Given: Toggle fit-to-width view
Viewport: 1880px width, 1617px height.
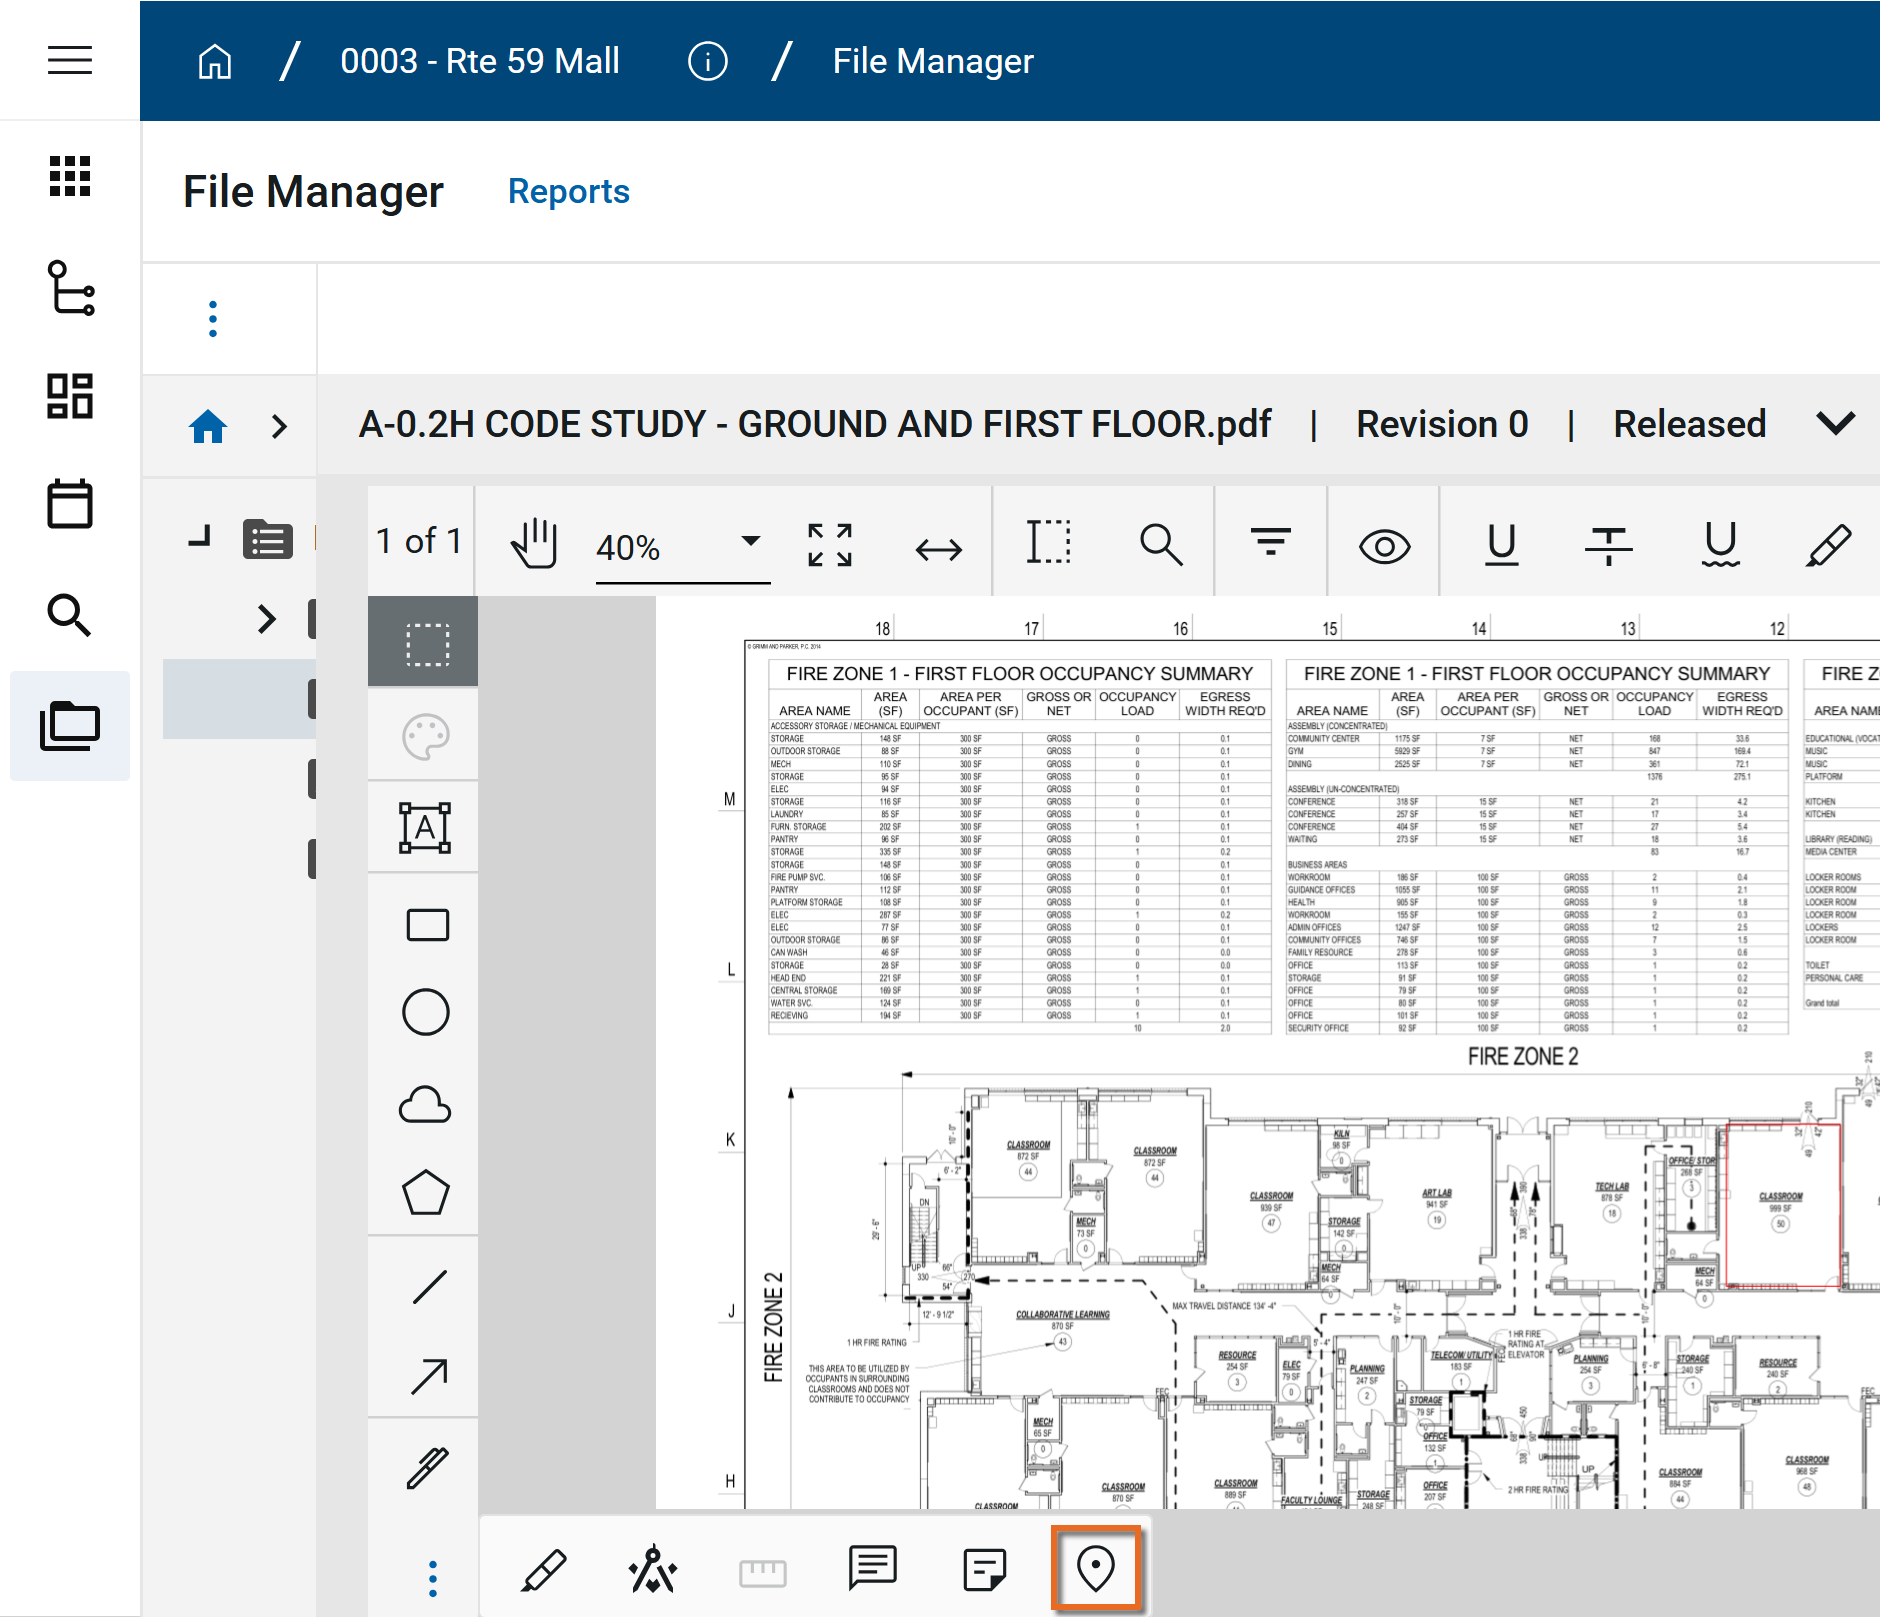Looking at the screenshot, I should [938, 549].
